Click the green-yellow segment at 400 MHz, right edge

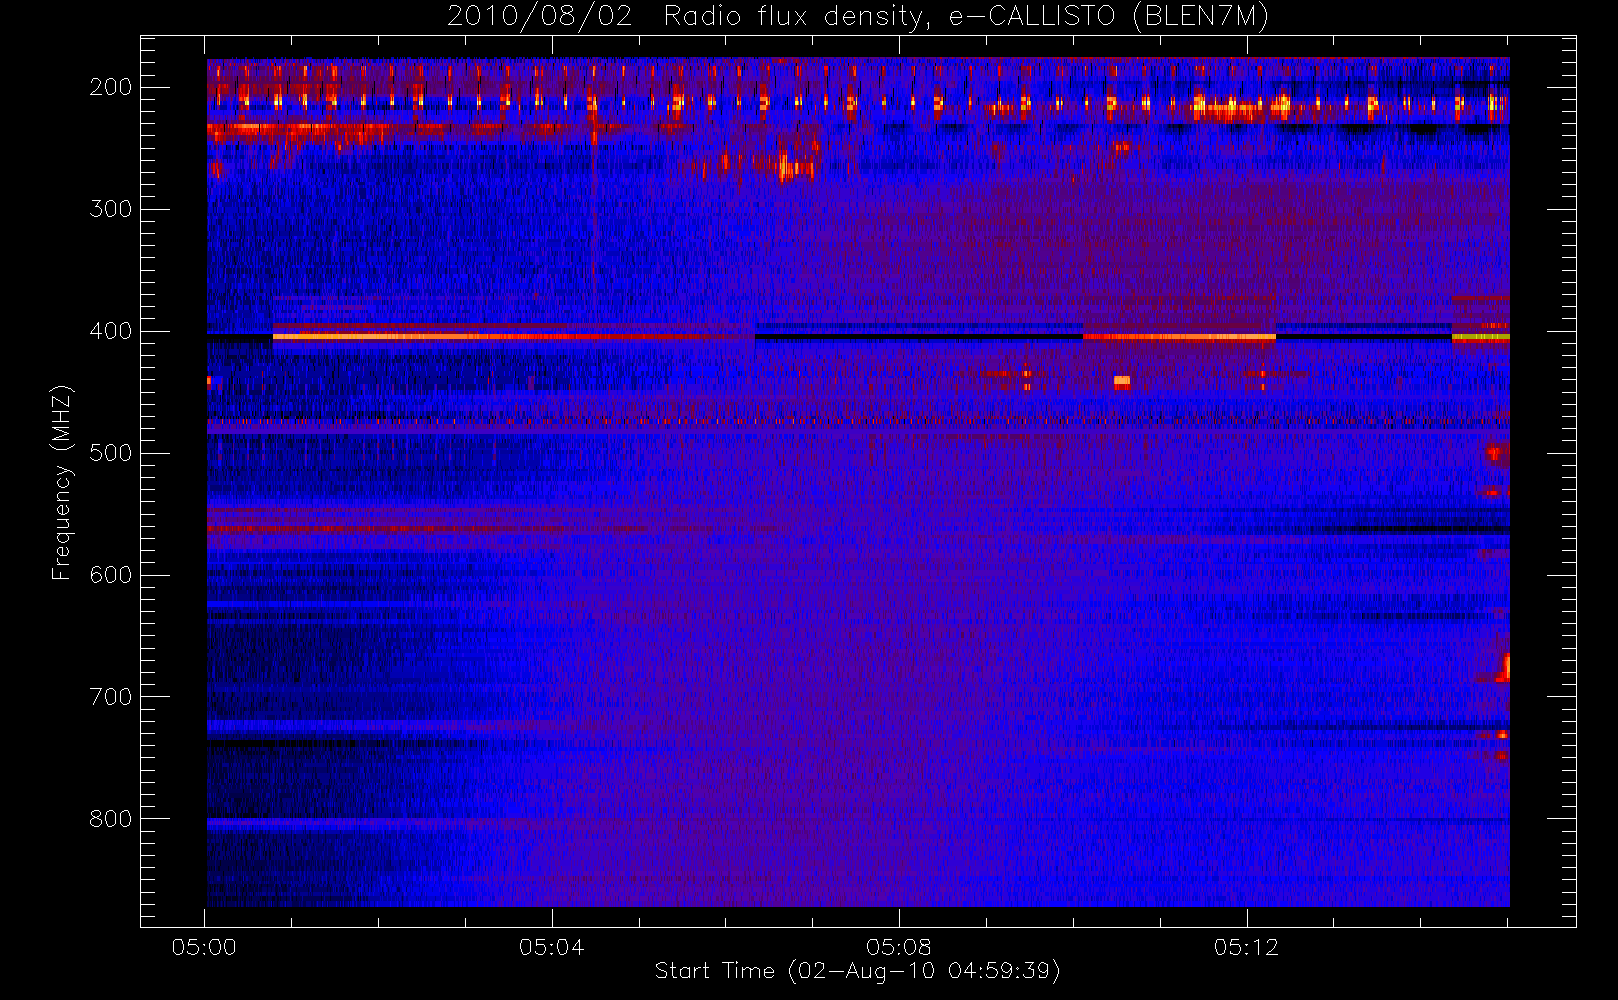1480,338
